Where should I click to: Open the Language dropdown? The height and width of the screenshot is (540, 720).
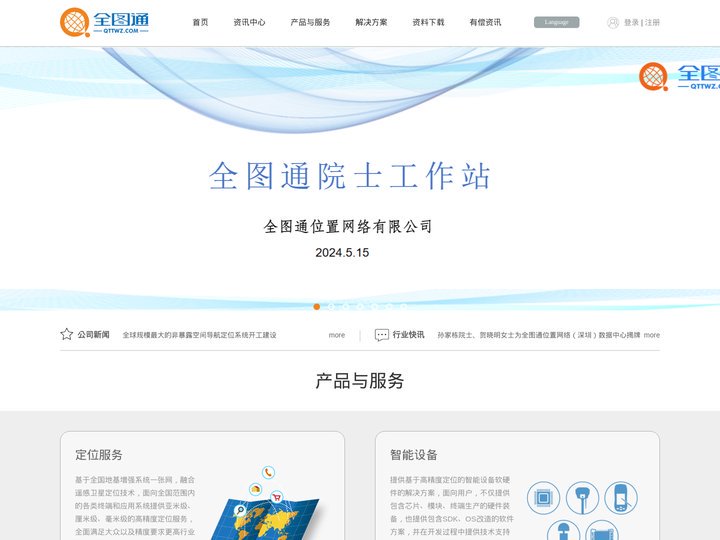tap(557, 22)
